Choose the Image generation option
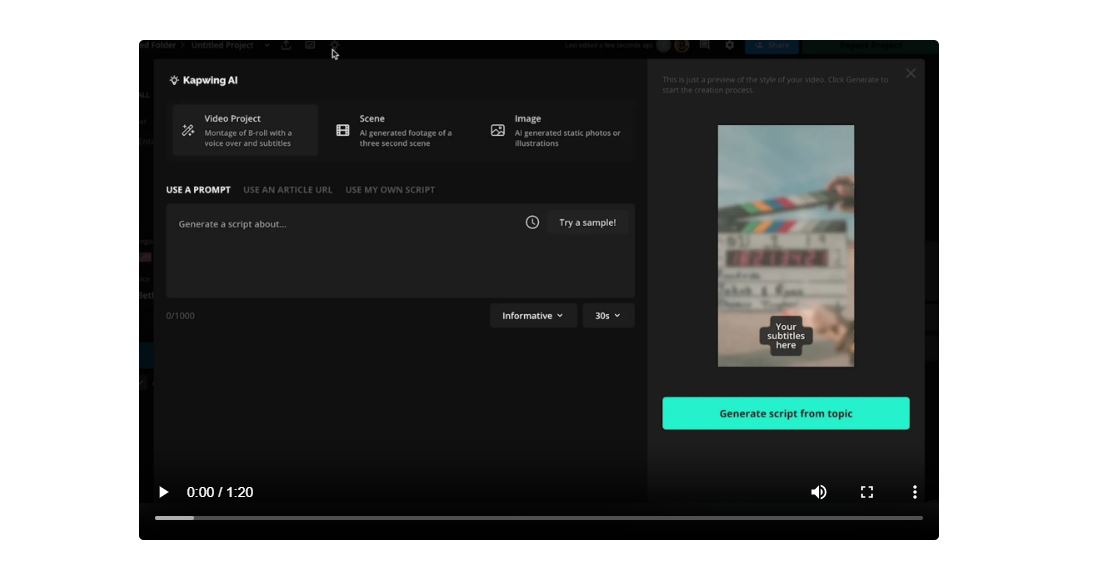1116x562 pixels. 555,130
